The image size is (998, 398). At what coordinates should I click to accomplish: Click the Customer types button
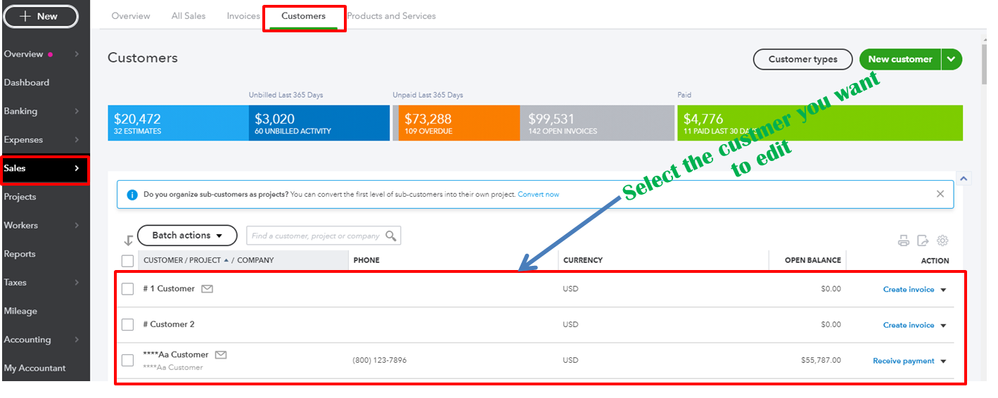(803, 59)
